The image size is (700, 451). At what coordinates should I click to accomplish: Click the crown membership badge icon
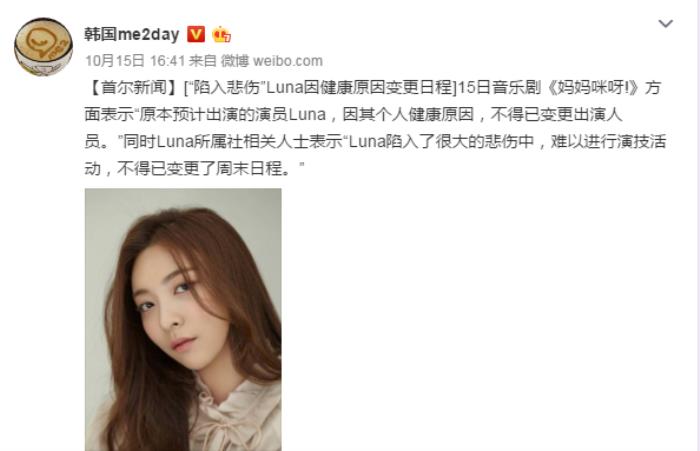coord(221,34)
